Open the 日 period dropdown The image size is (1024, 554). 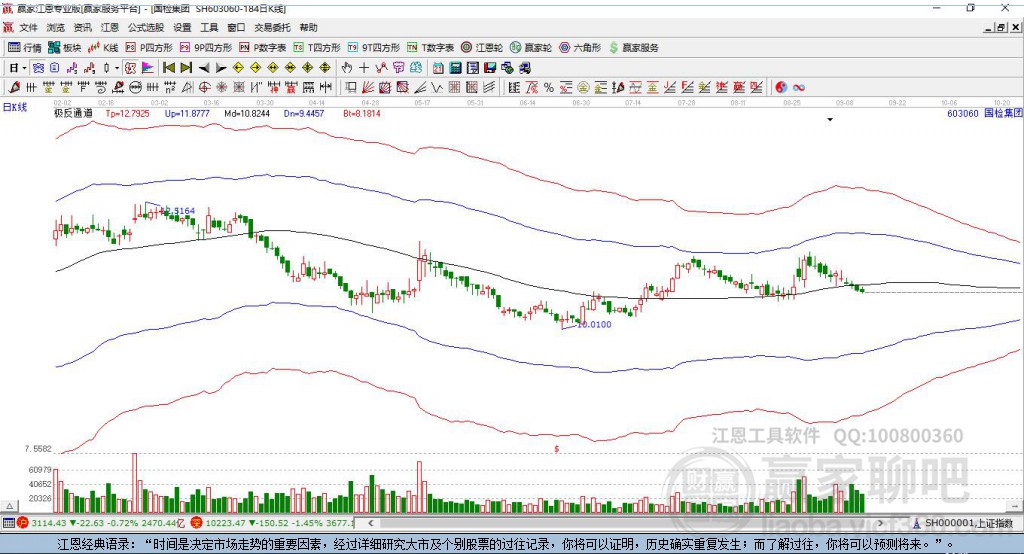point(18,67)
